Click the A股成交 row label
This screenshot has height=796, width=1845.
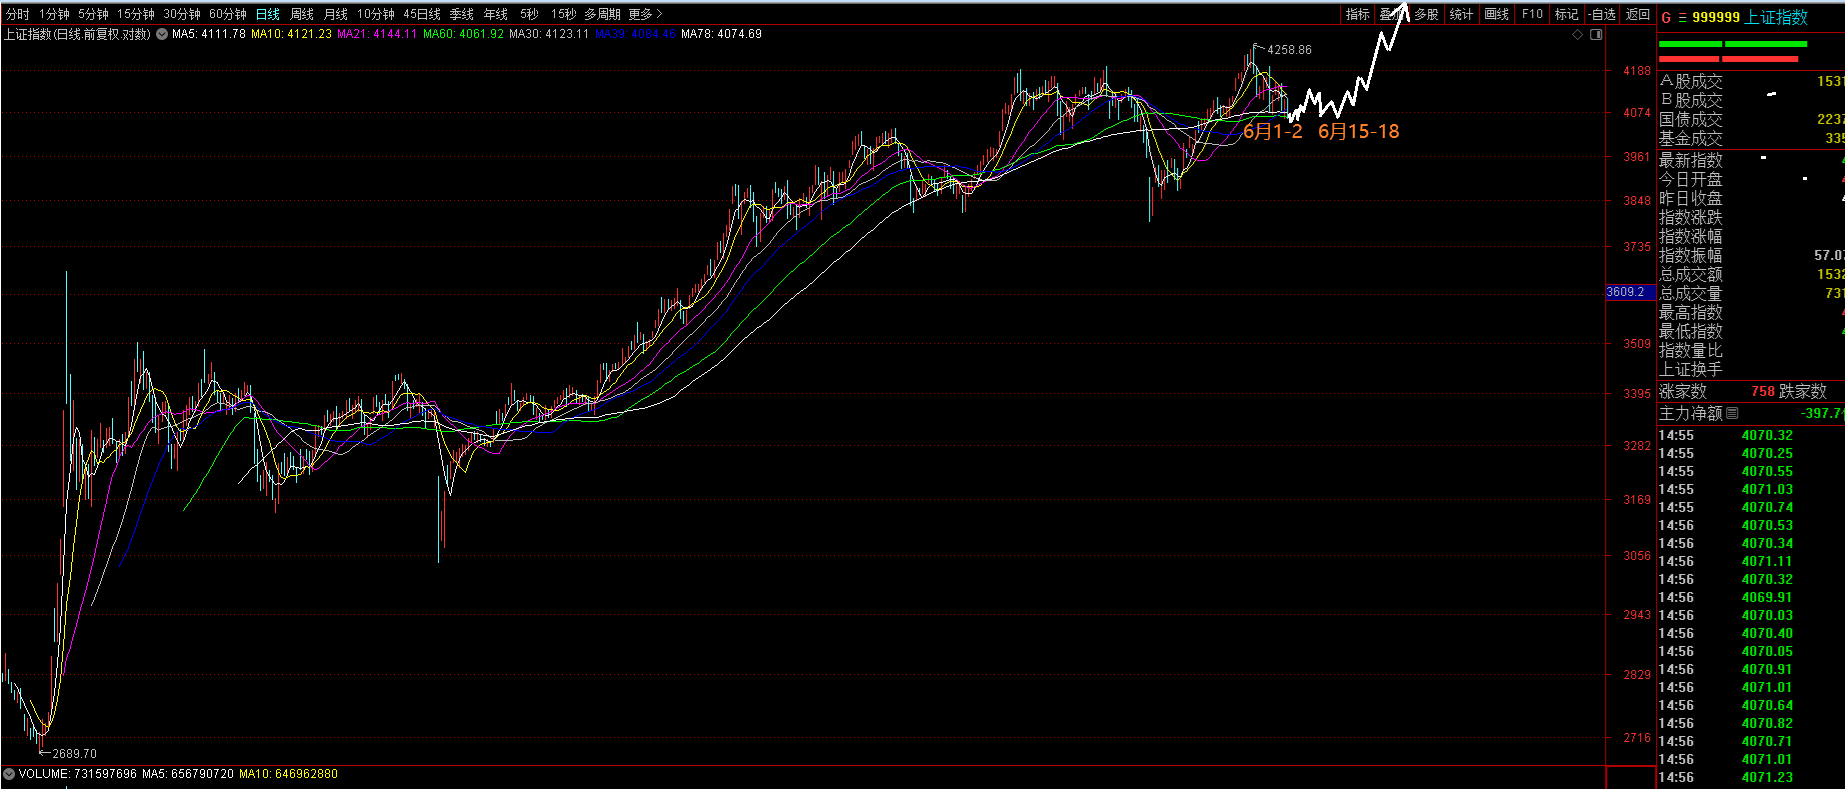pyautogui.click(x=1691, y=81)
